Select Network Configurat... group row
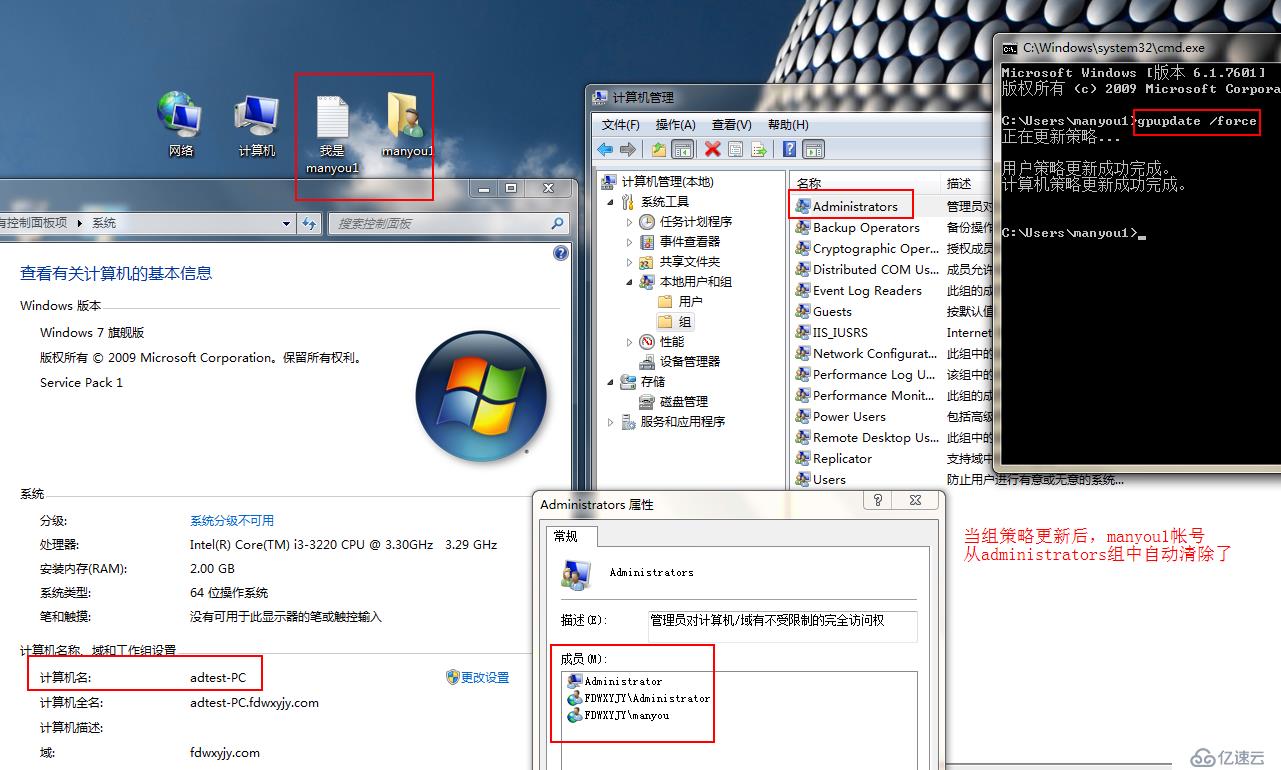Screen dimensions: 1281x770 pyautogui.click(x=866, y=354)
